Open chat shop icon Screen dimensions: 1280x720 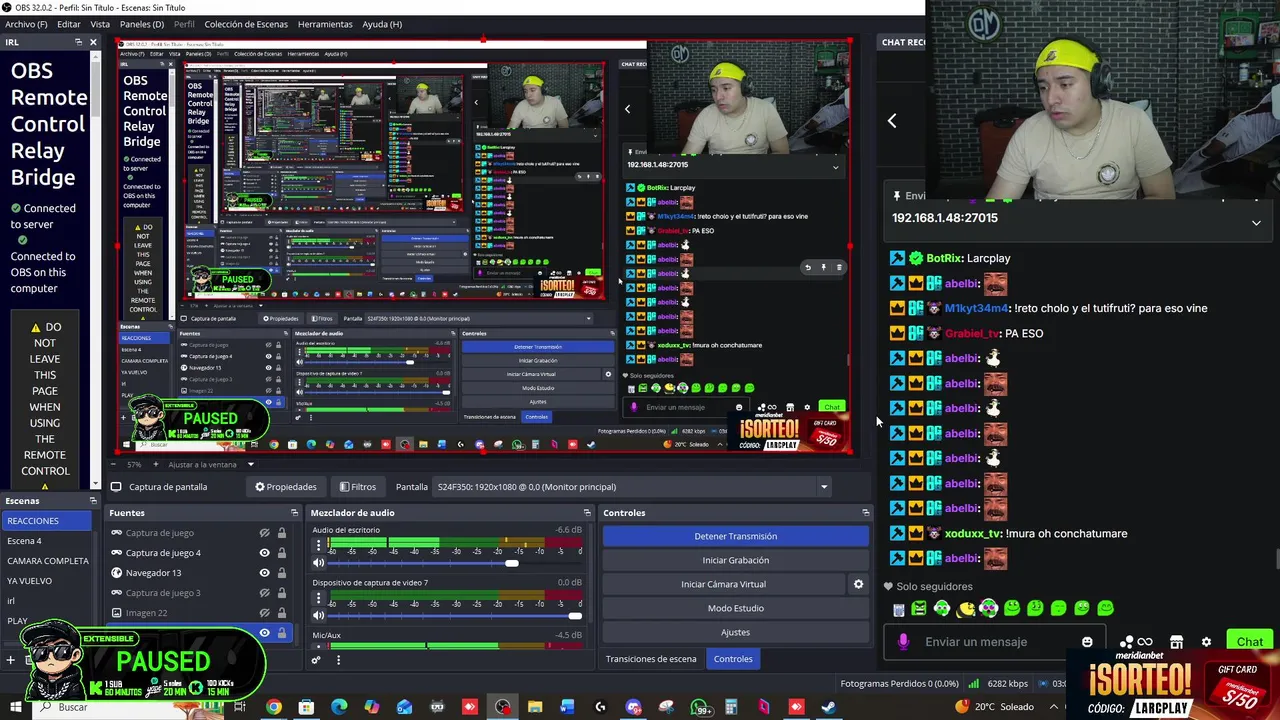pyautogui.click(x=1177, y=642)
